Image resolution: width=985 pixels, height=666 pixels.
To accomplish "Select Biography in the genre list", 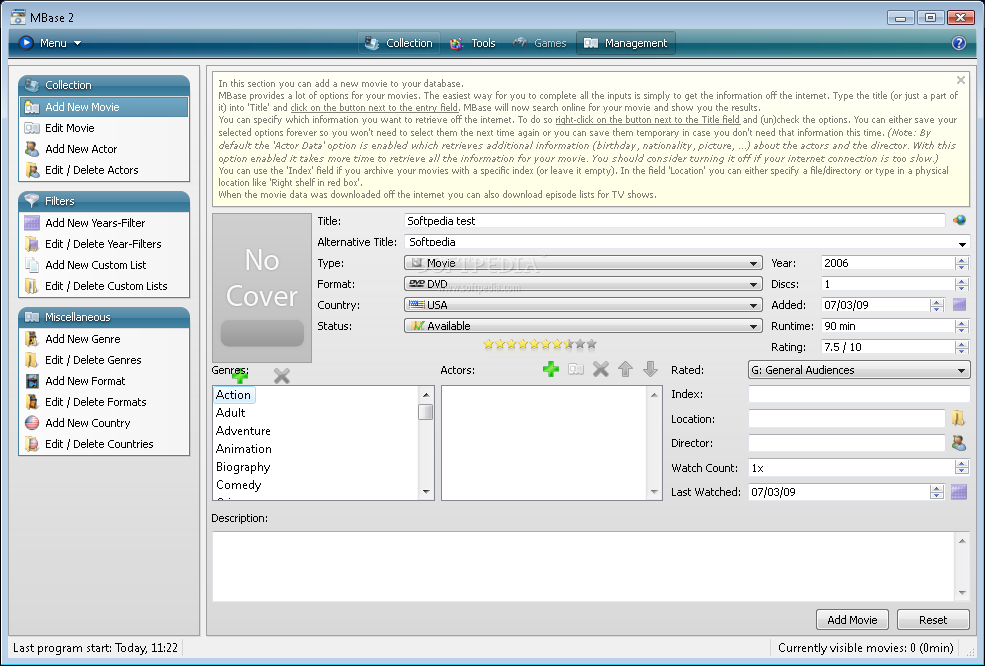I will pyautogui.click(x=242, y=467).
